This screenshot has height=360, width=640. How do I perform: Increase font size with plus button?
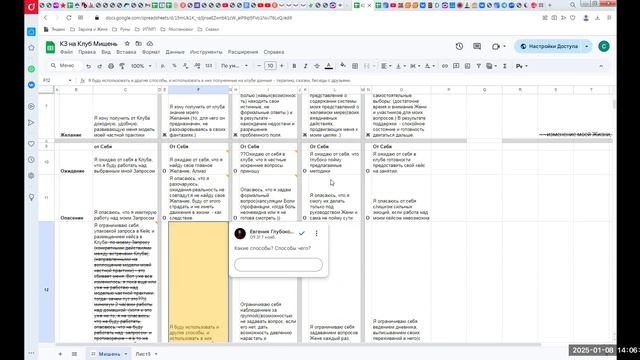[x=282, y=66]
